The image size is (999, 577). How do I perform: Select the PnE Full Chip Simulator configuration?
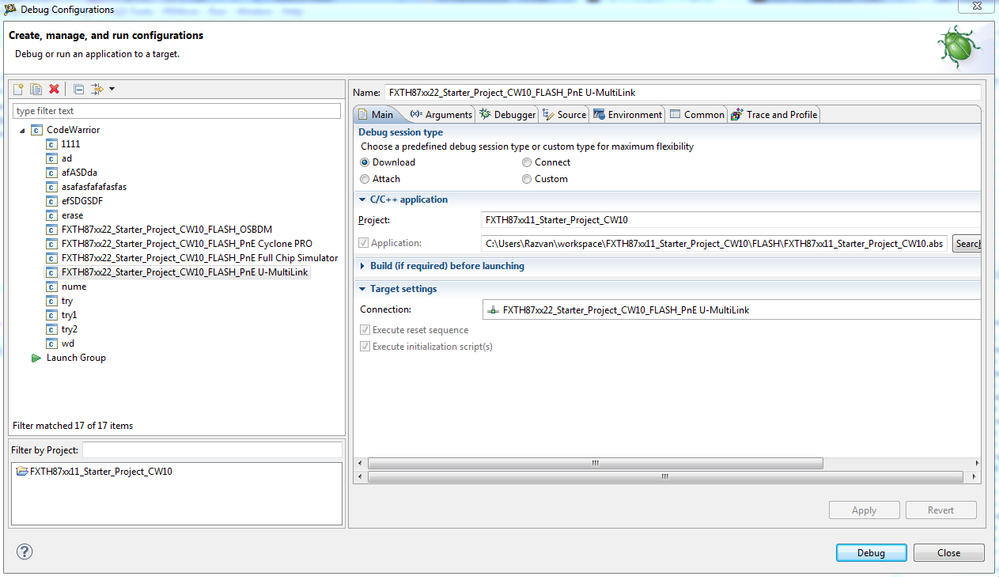click(199, 258)
